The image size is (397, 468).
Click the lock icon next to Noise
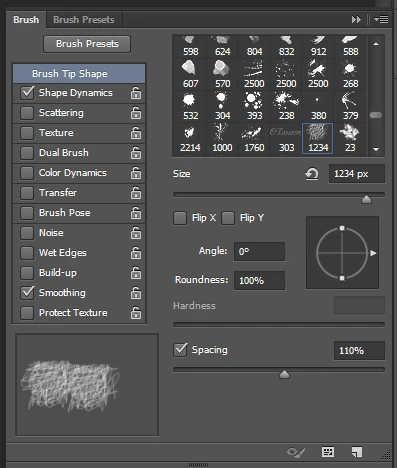(x=136, y=233)
